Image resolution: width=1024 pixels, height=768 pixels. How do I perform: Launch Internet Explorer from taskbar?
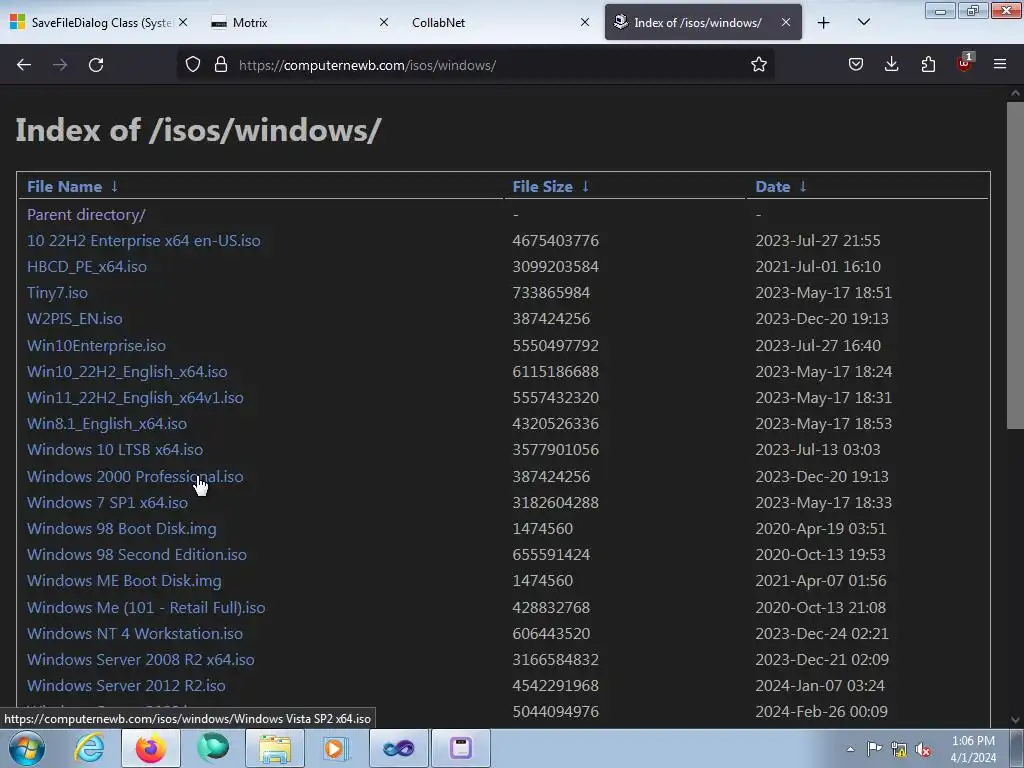tap(89, 748)
